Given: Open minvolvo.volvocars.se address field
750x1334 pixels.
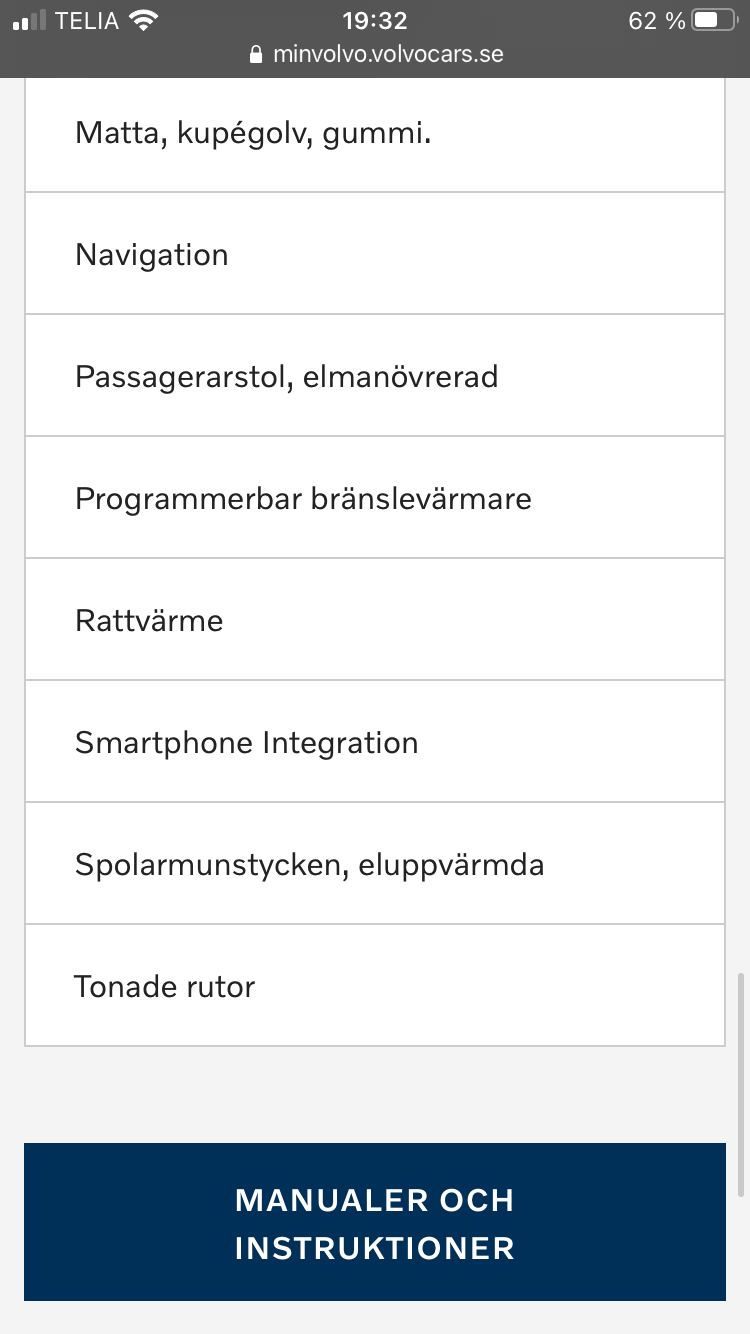Looking at the screenshot, I should (x=375, y=54).
